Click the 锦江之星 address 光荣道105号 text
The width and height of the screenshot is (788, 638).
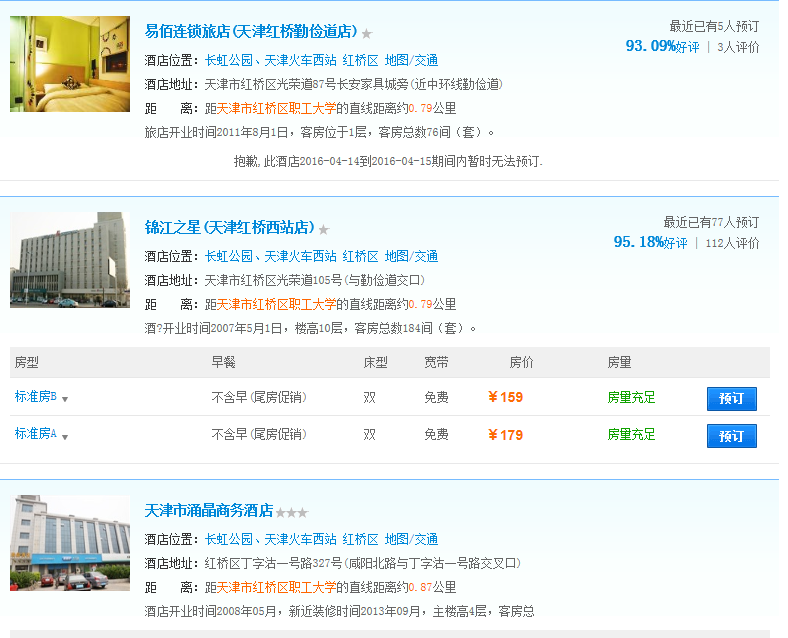(x=315, y=280)
